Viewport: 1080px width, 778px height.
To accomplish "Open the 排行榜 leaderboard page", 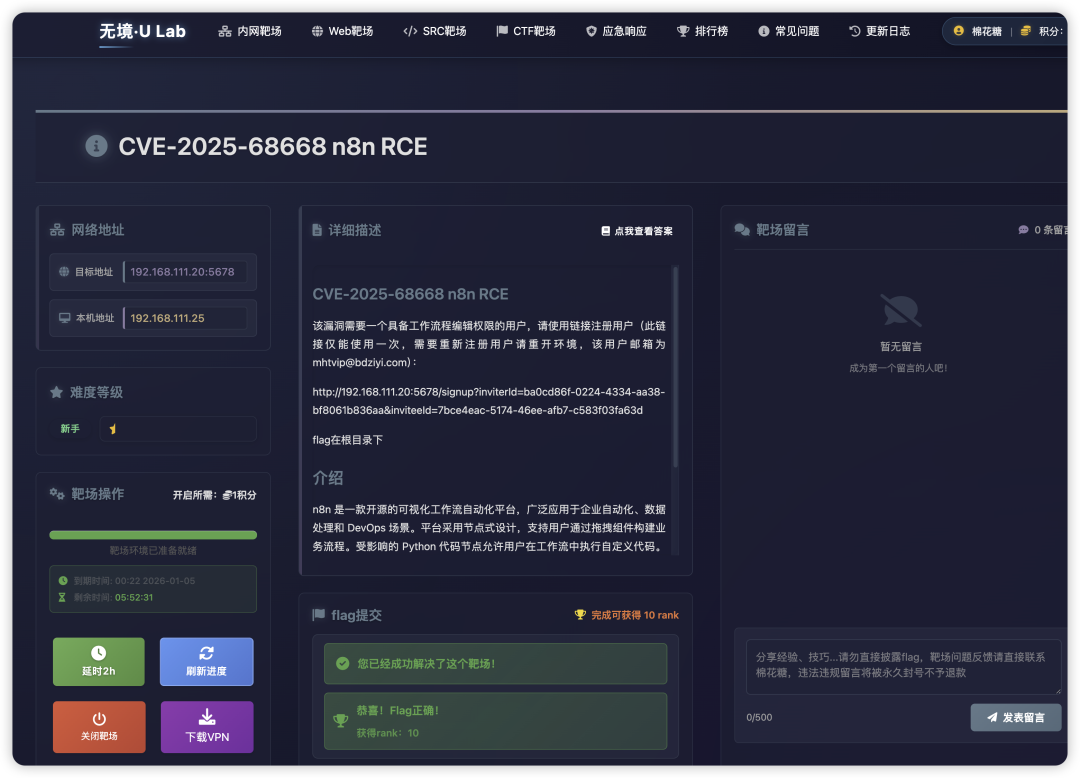I will pyautogui.click(x=703, y=31).
